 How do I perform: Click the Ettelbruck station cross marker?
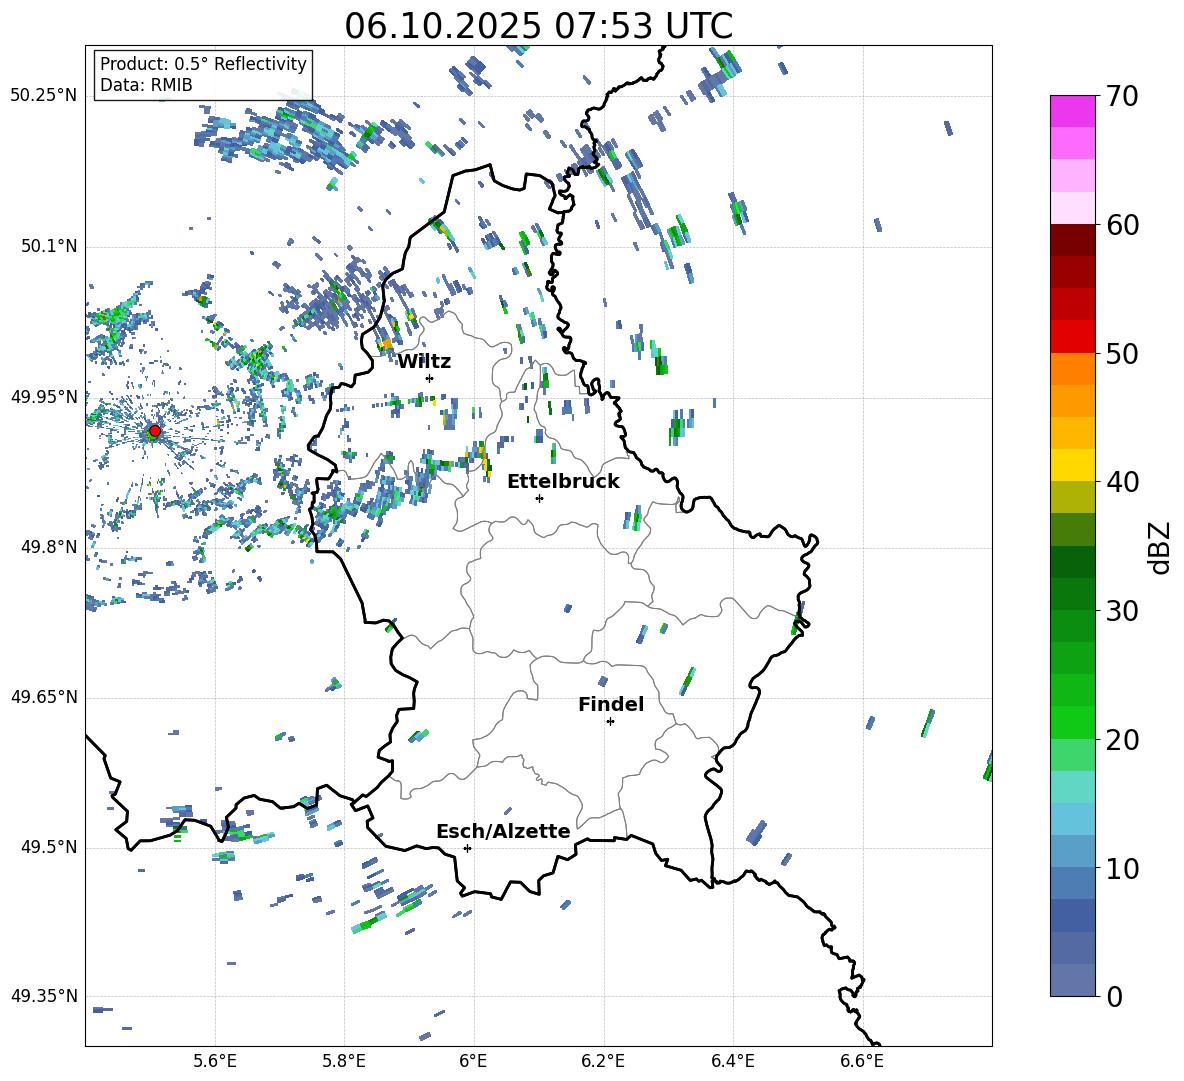(x=539, y=498)
